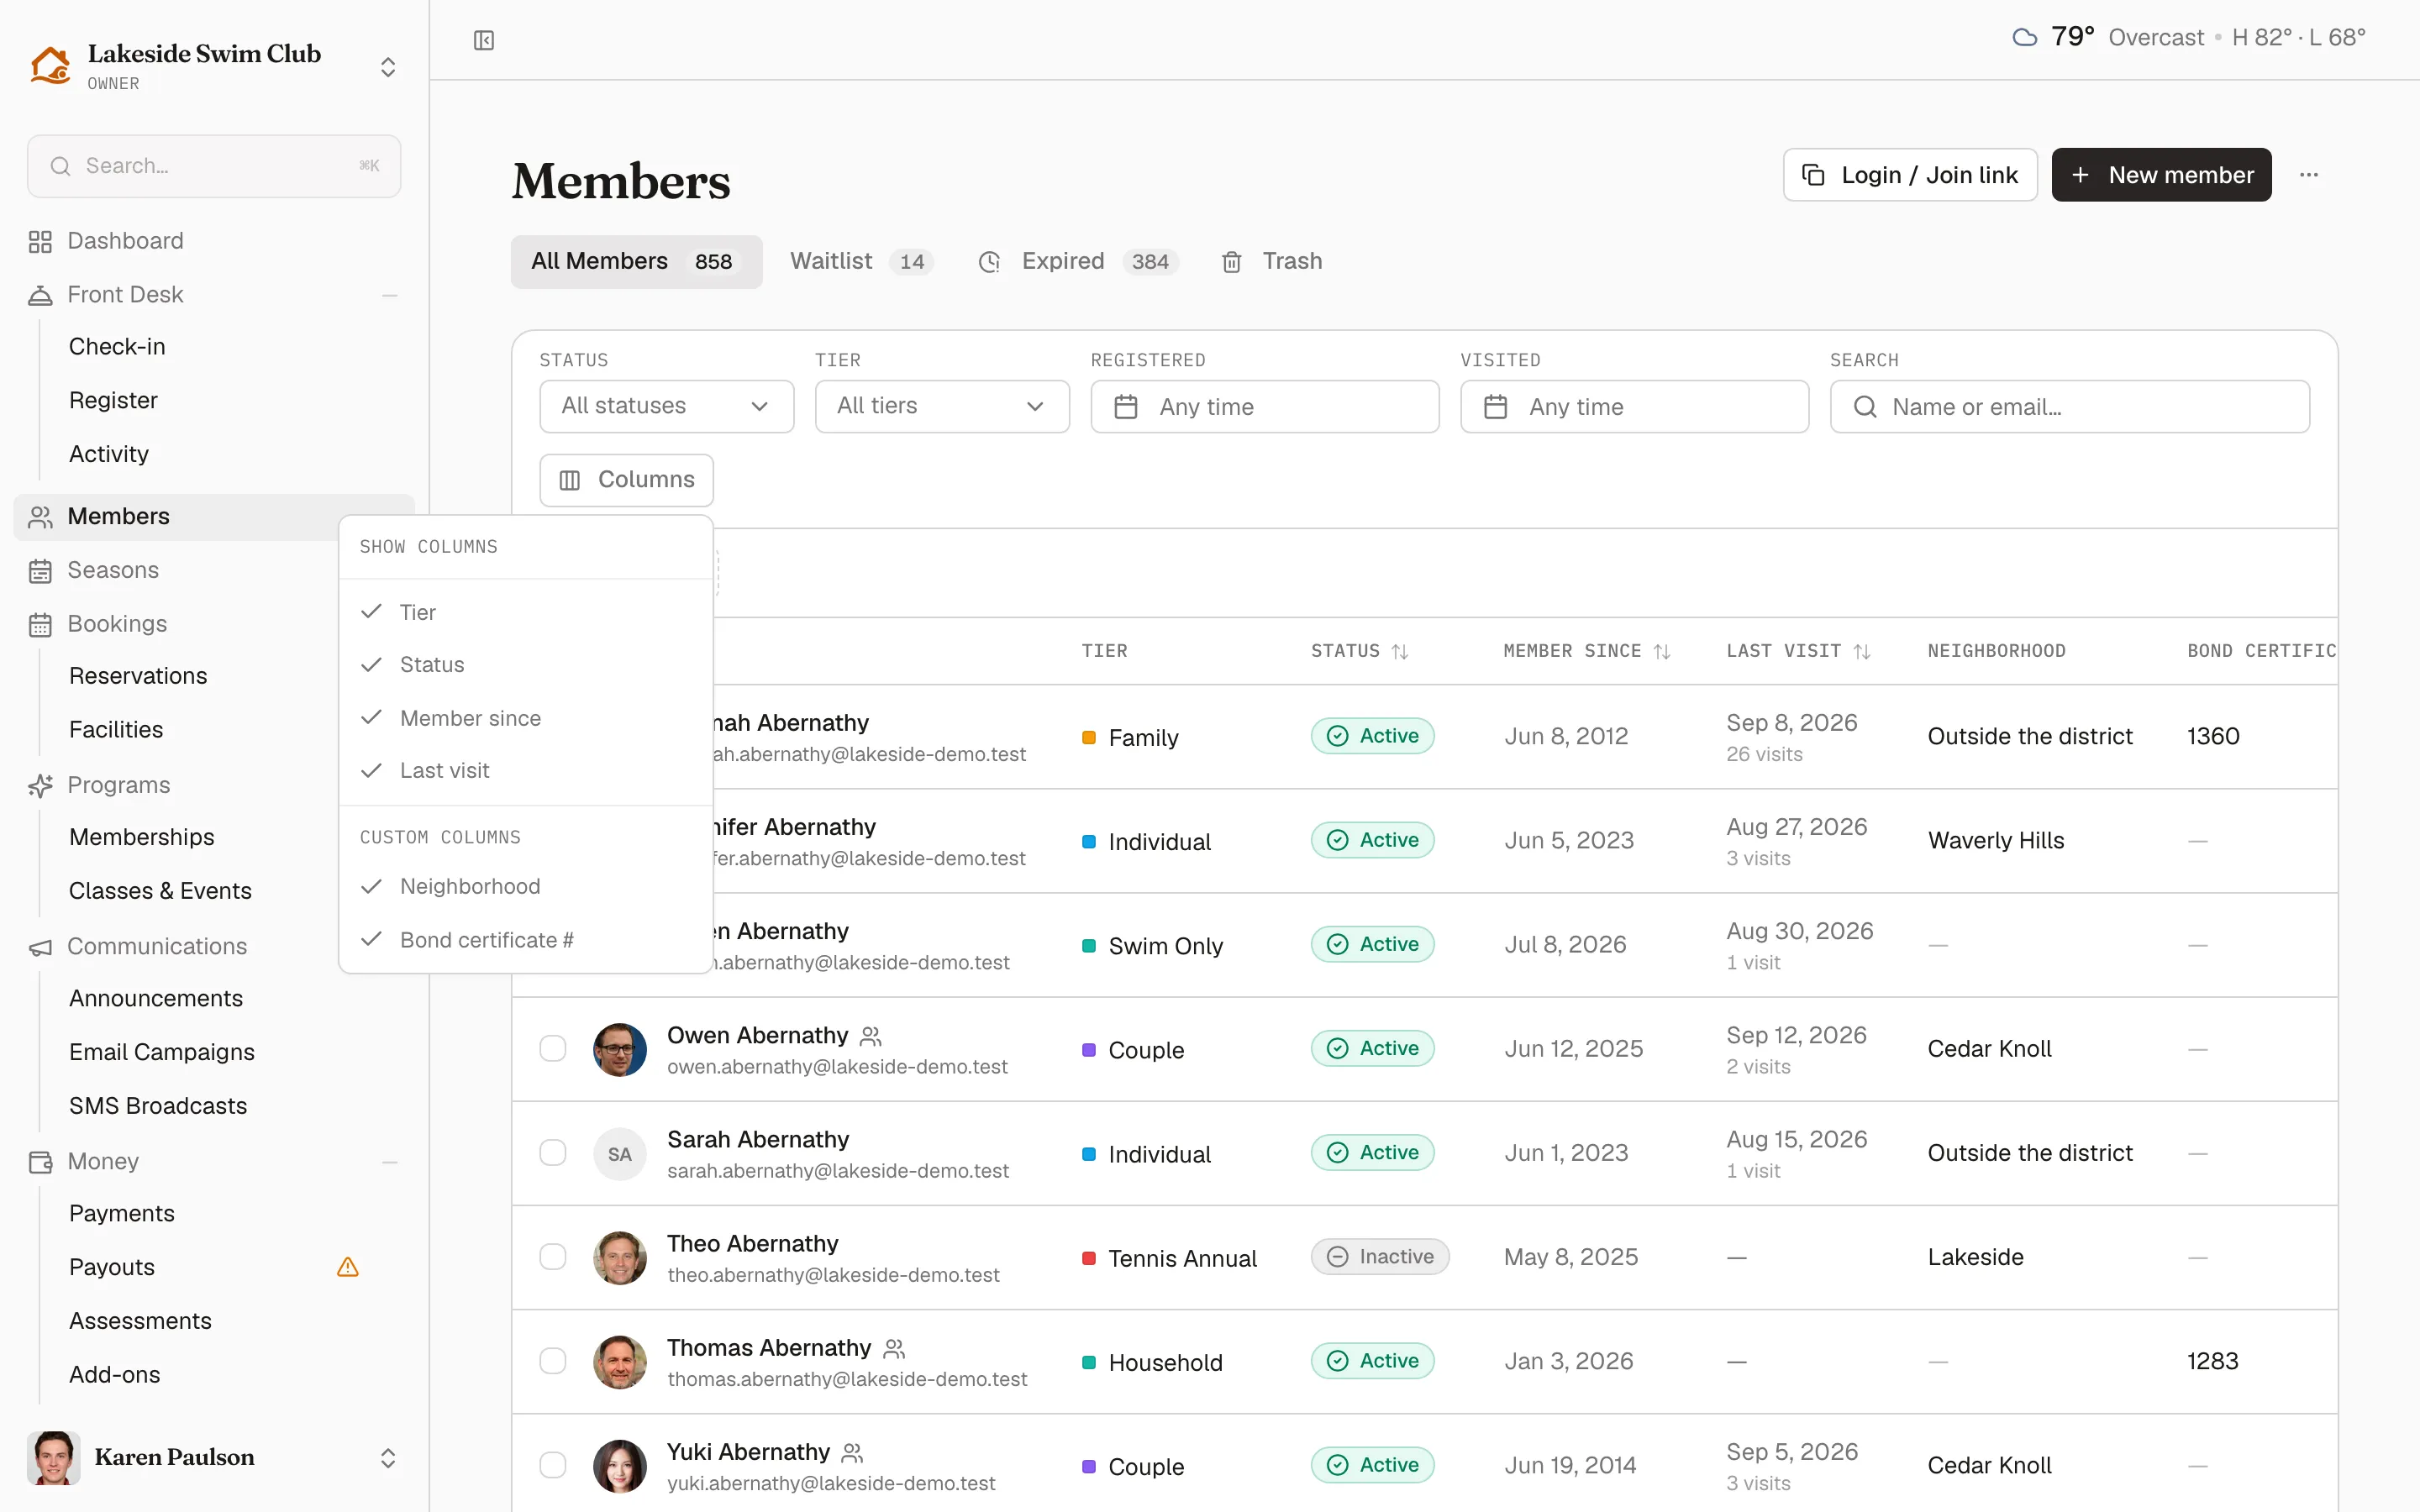
Task: Sort by the Status column arrows
Action: pos(1400,652)
